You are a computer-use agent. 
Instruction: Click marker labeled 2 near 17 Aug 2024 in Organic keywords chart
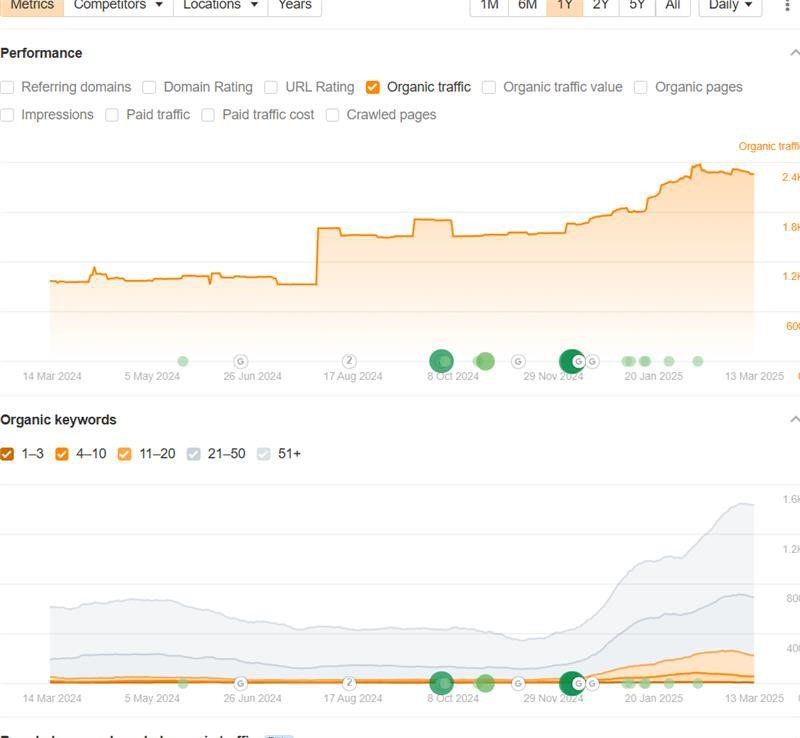click(x=349, y=682)
